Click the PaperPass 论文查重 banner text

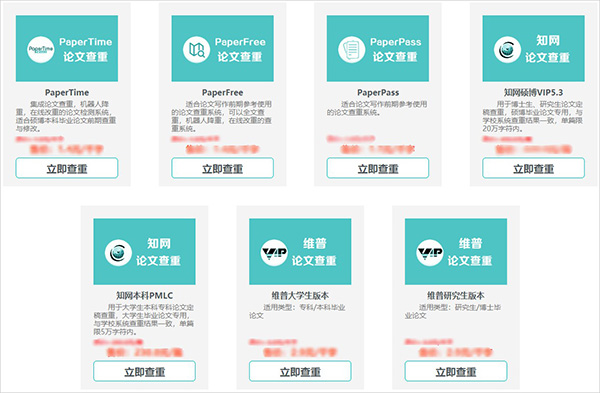(395, 50)
